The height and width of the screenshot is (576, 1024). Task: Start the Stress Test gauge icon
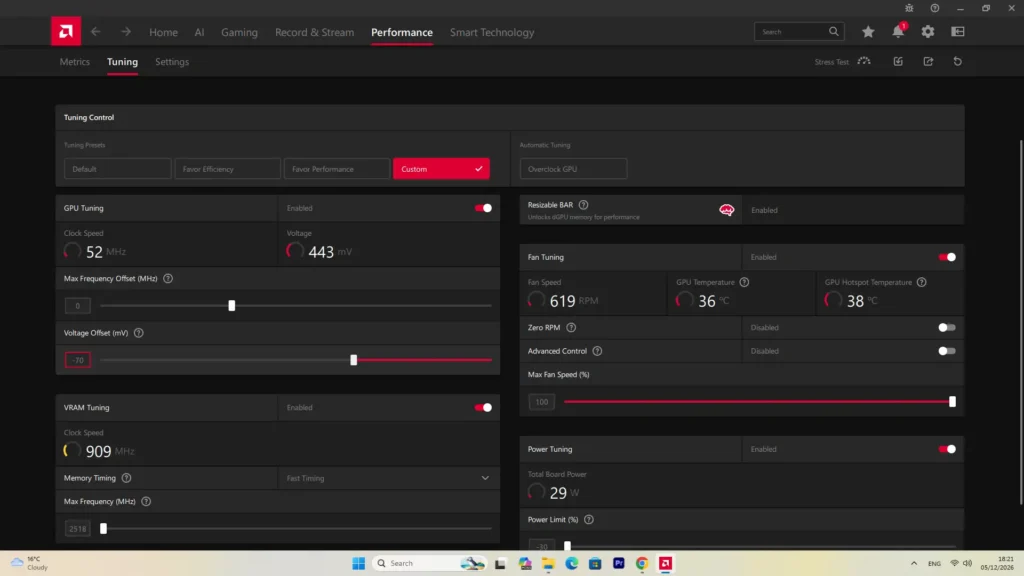tap(864, 61)
